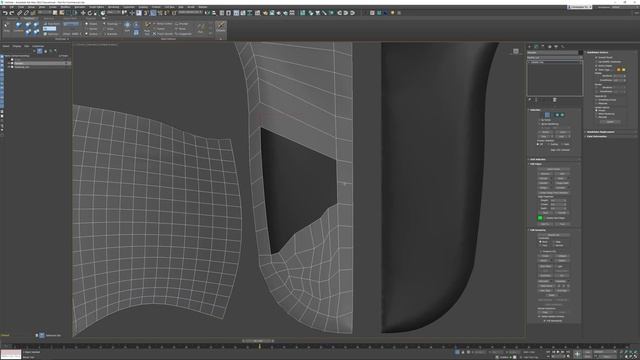This screenshot has width=640, height=360.
Task: Toggle Isoline Display checkbox
Action: (x=596, y=66)
